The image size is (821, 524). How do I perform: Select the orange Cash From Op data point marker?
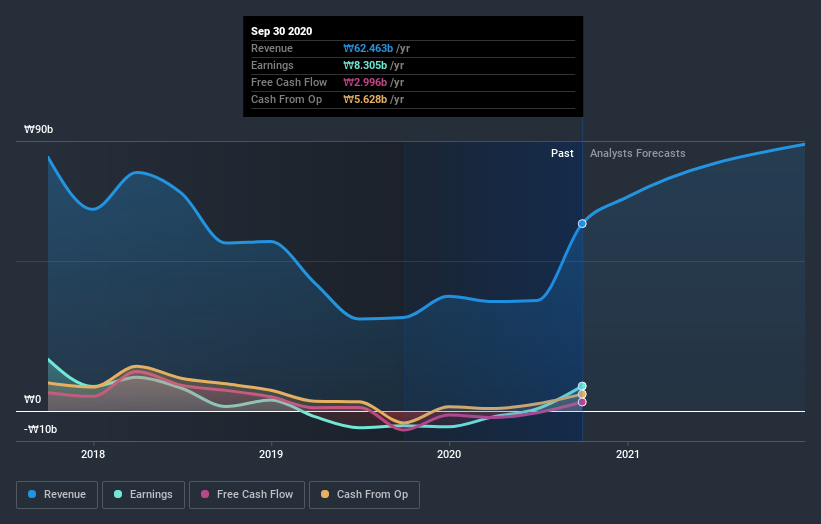(582, 394)
